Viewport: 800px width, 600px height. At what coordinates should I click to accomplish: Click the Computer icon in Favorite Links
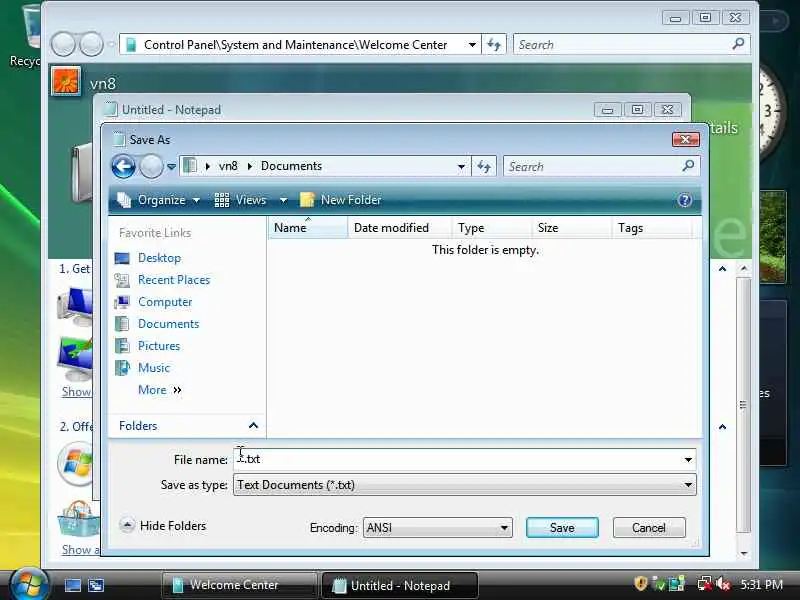(x=122, y=302)
